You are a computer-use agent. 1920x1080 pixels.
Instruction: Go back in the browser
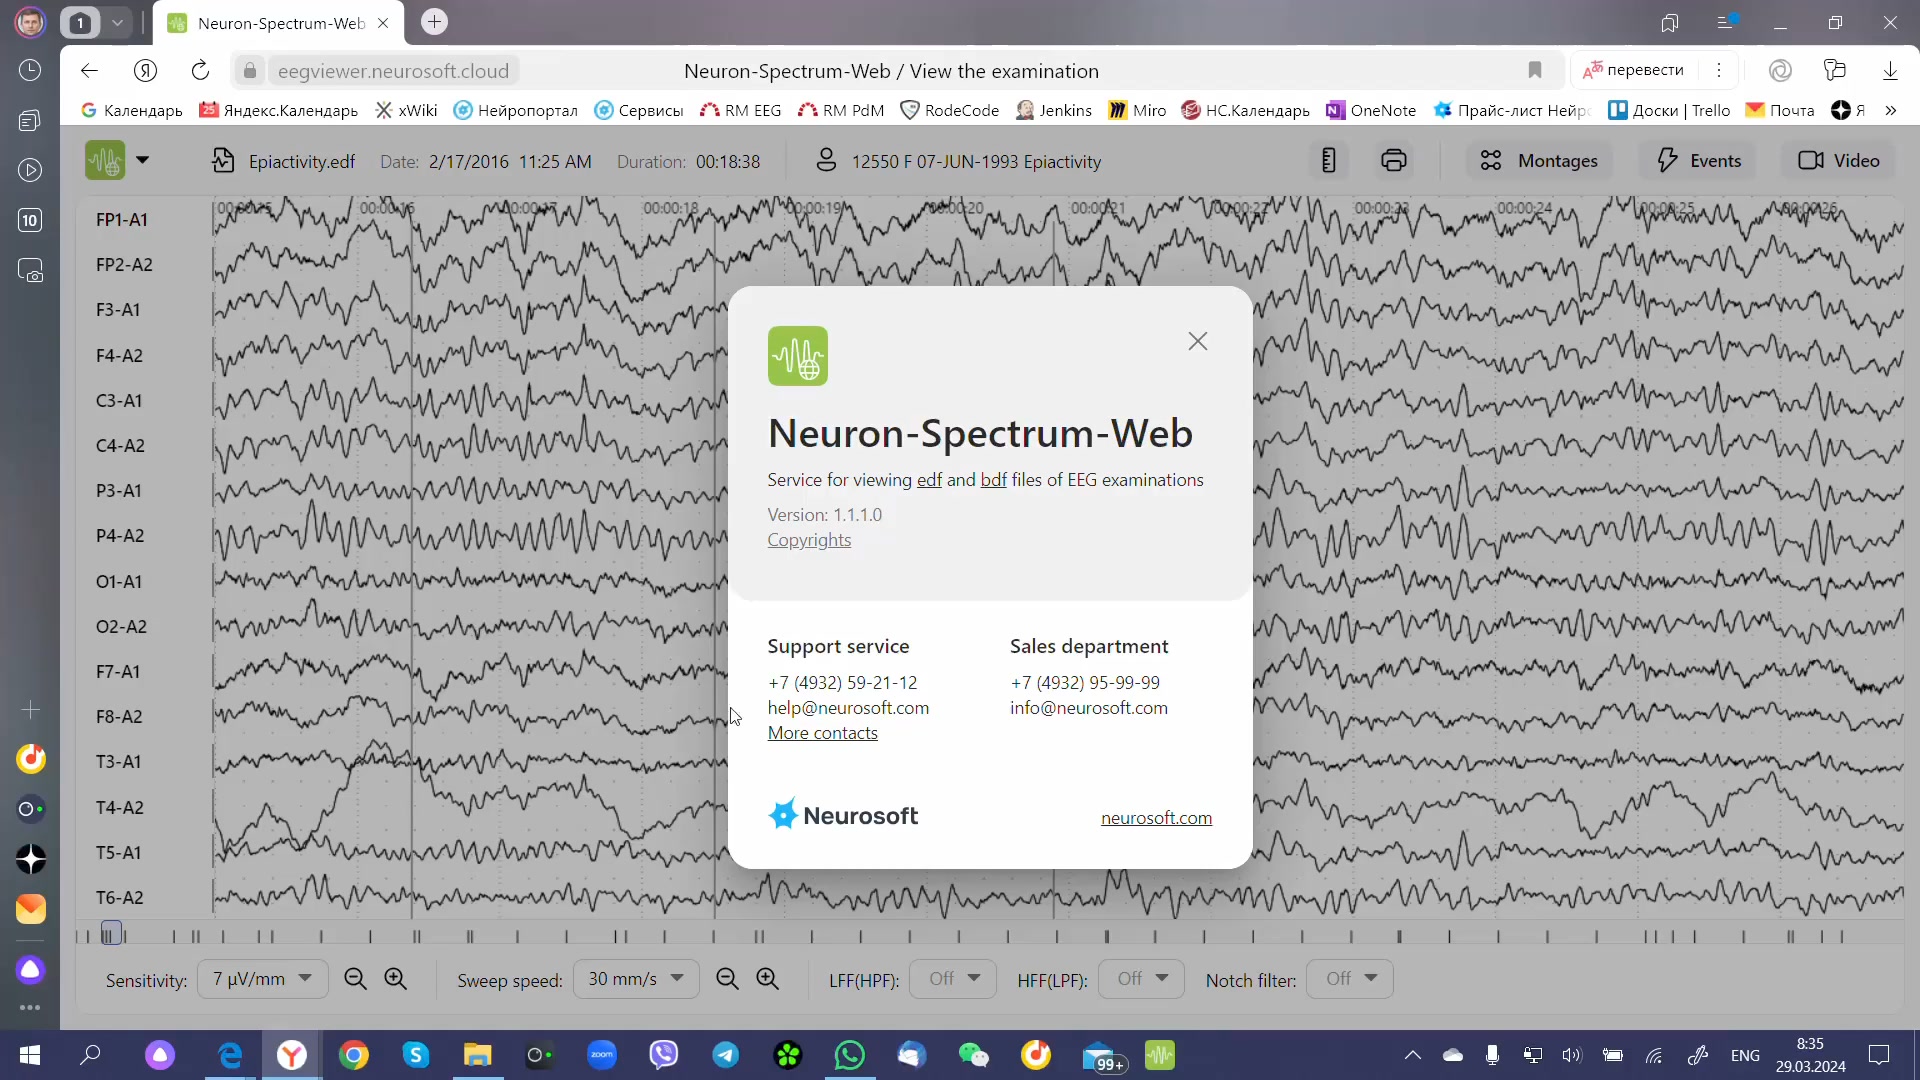pos(89,70)
